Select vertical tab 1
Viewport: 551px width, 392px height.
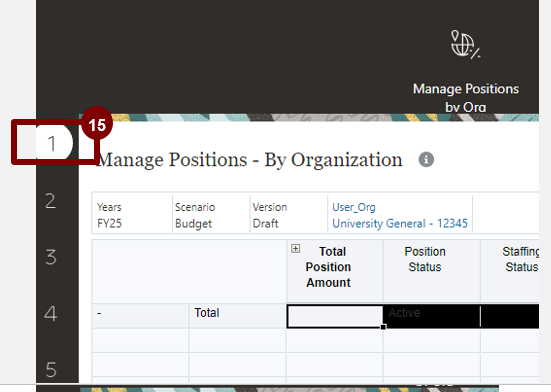click(51, 143)
